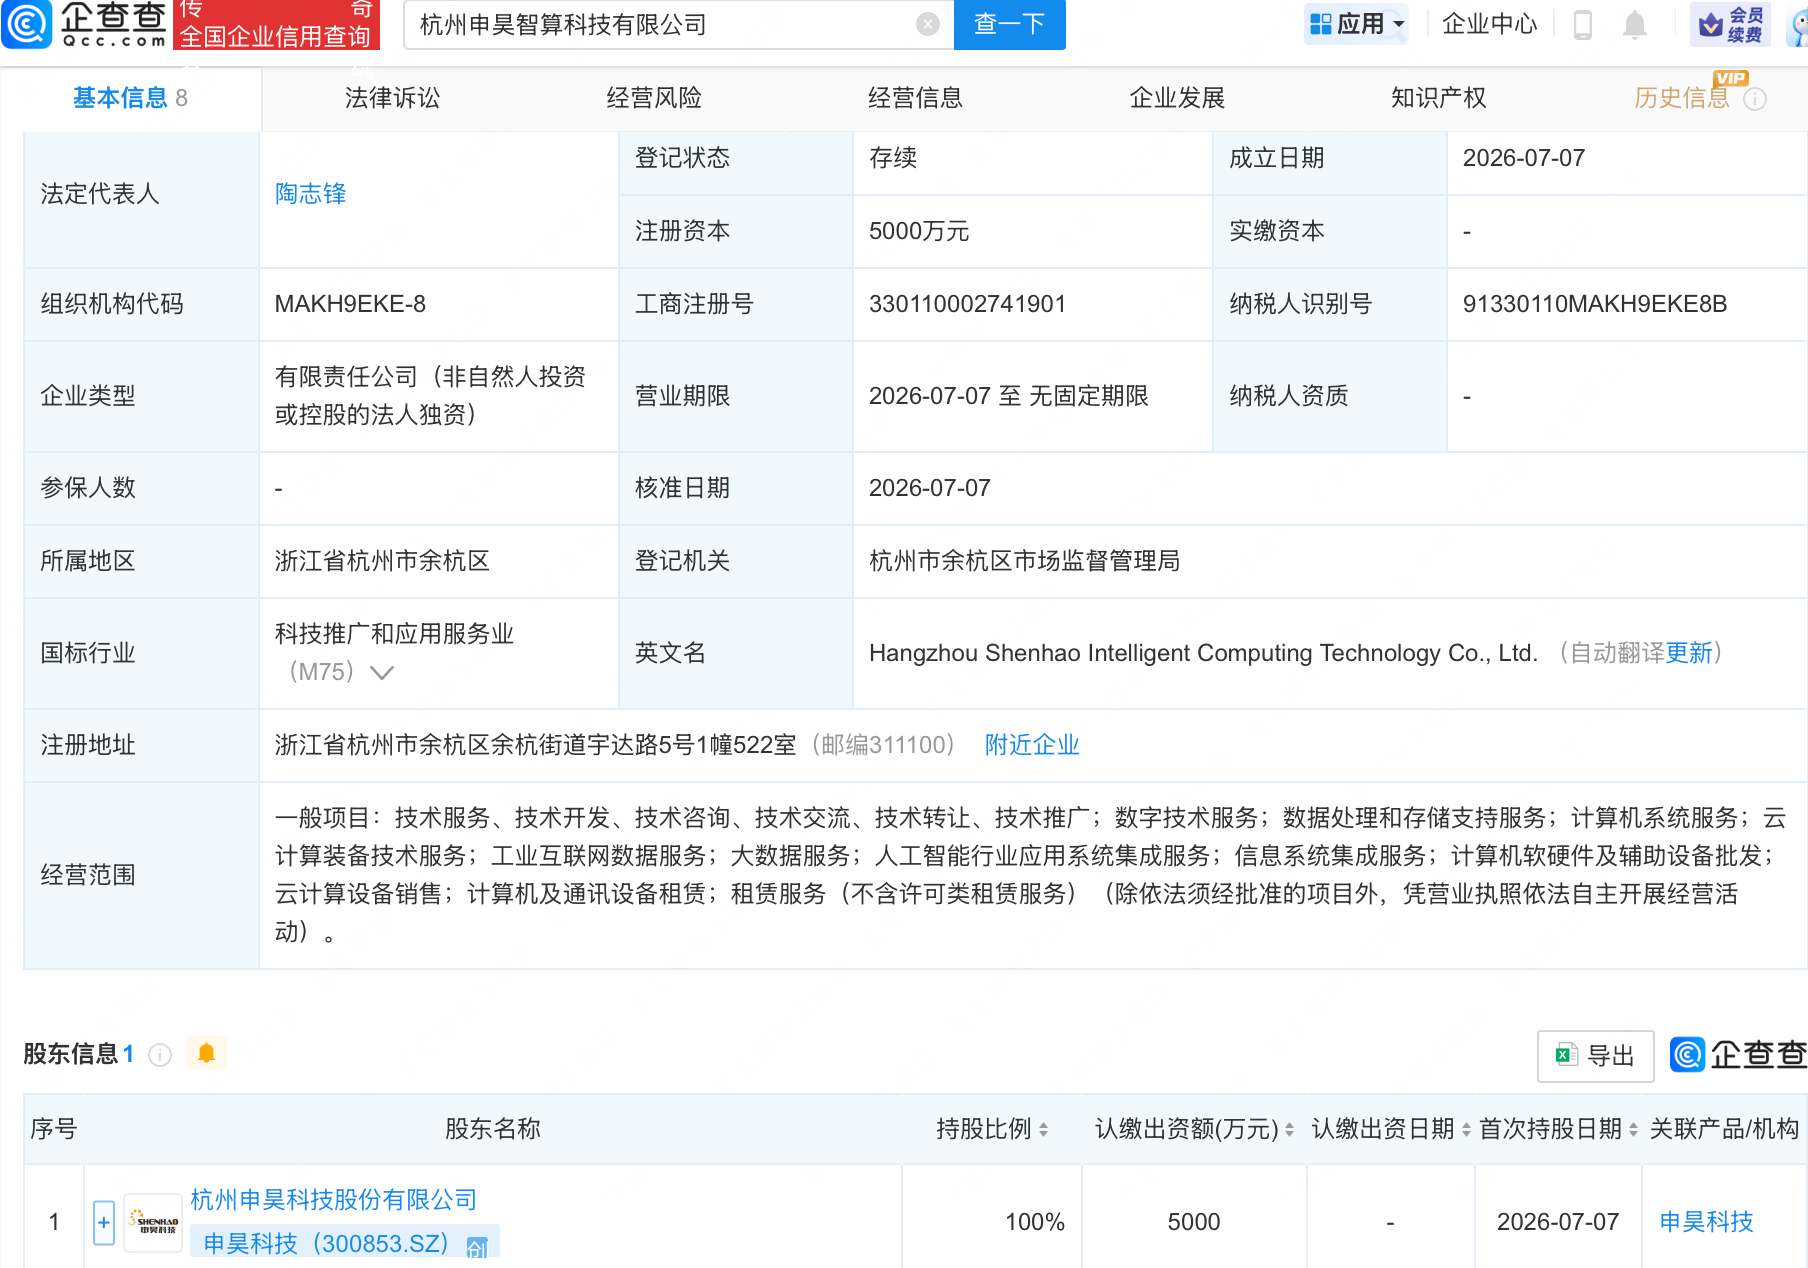Open the 历史信息 VIP tab

point(1682,98)
